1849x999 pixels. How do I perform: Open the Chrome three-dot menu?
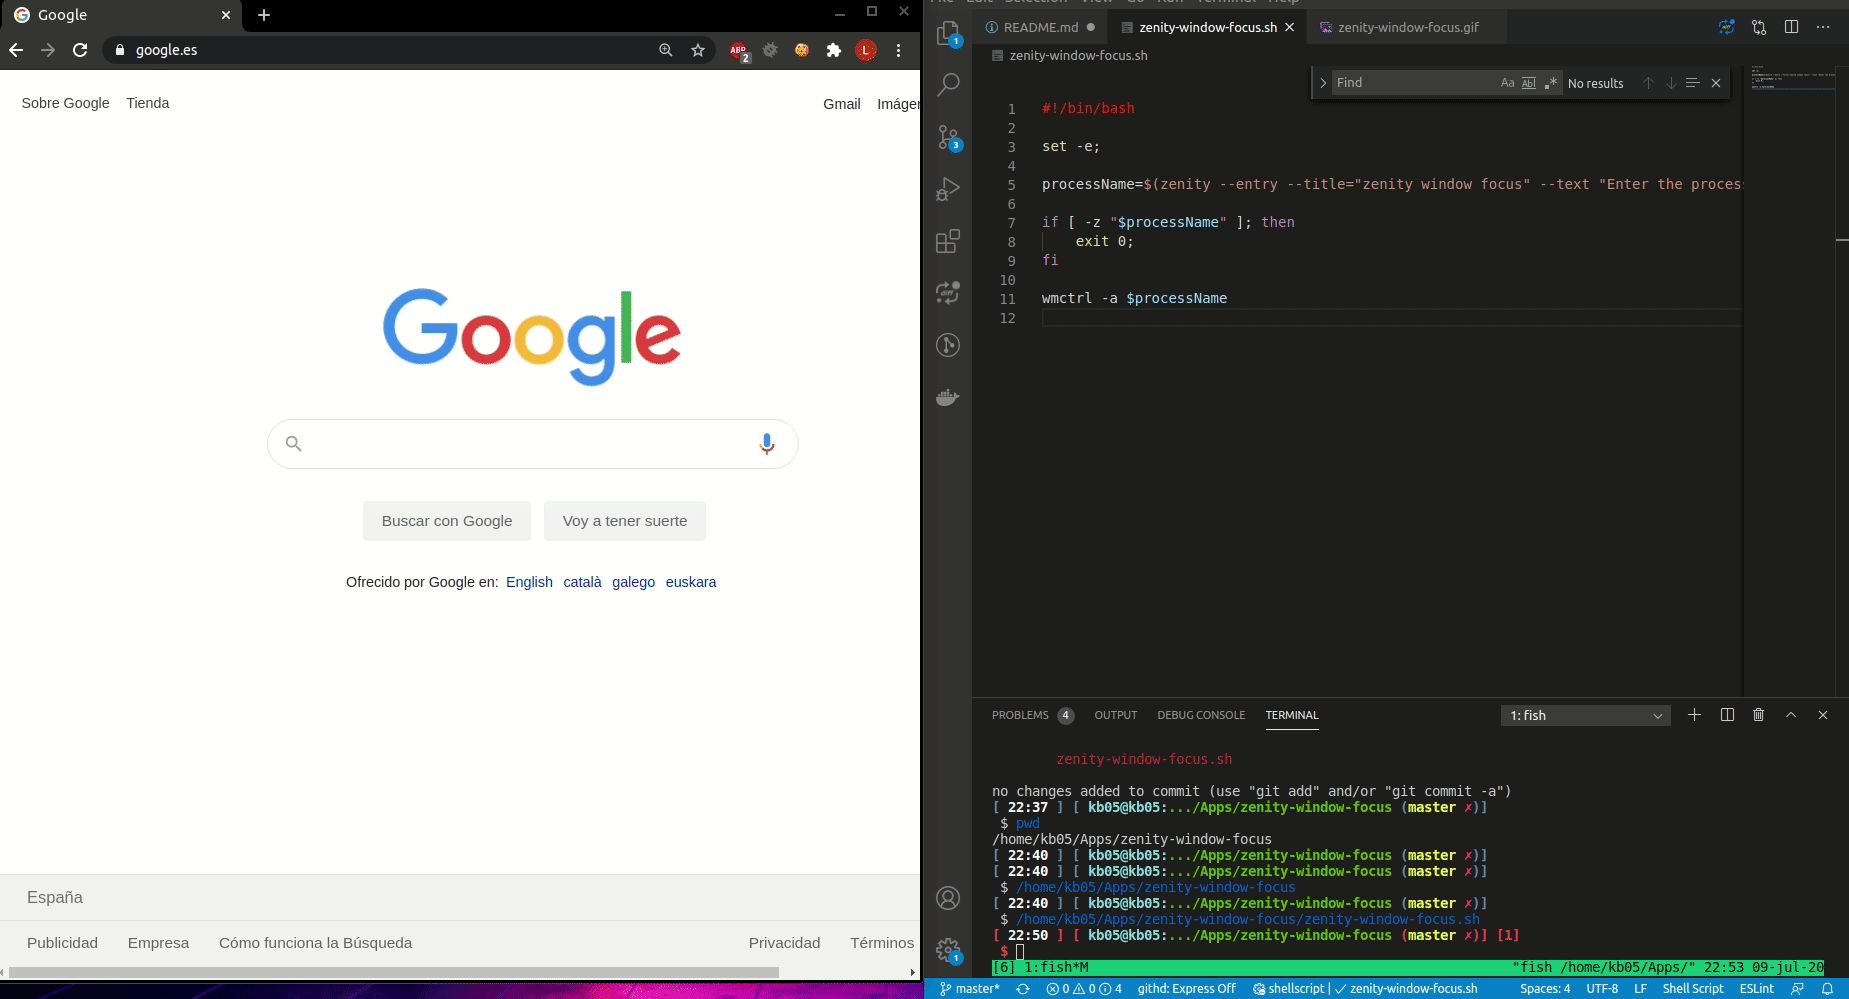pyautogui.click(x=899, y=50)
